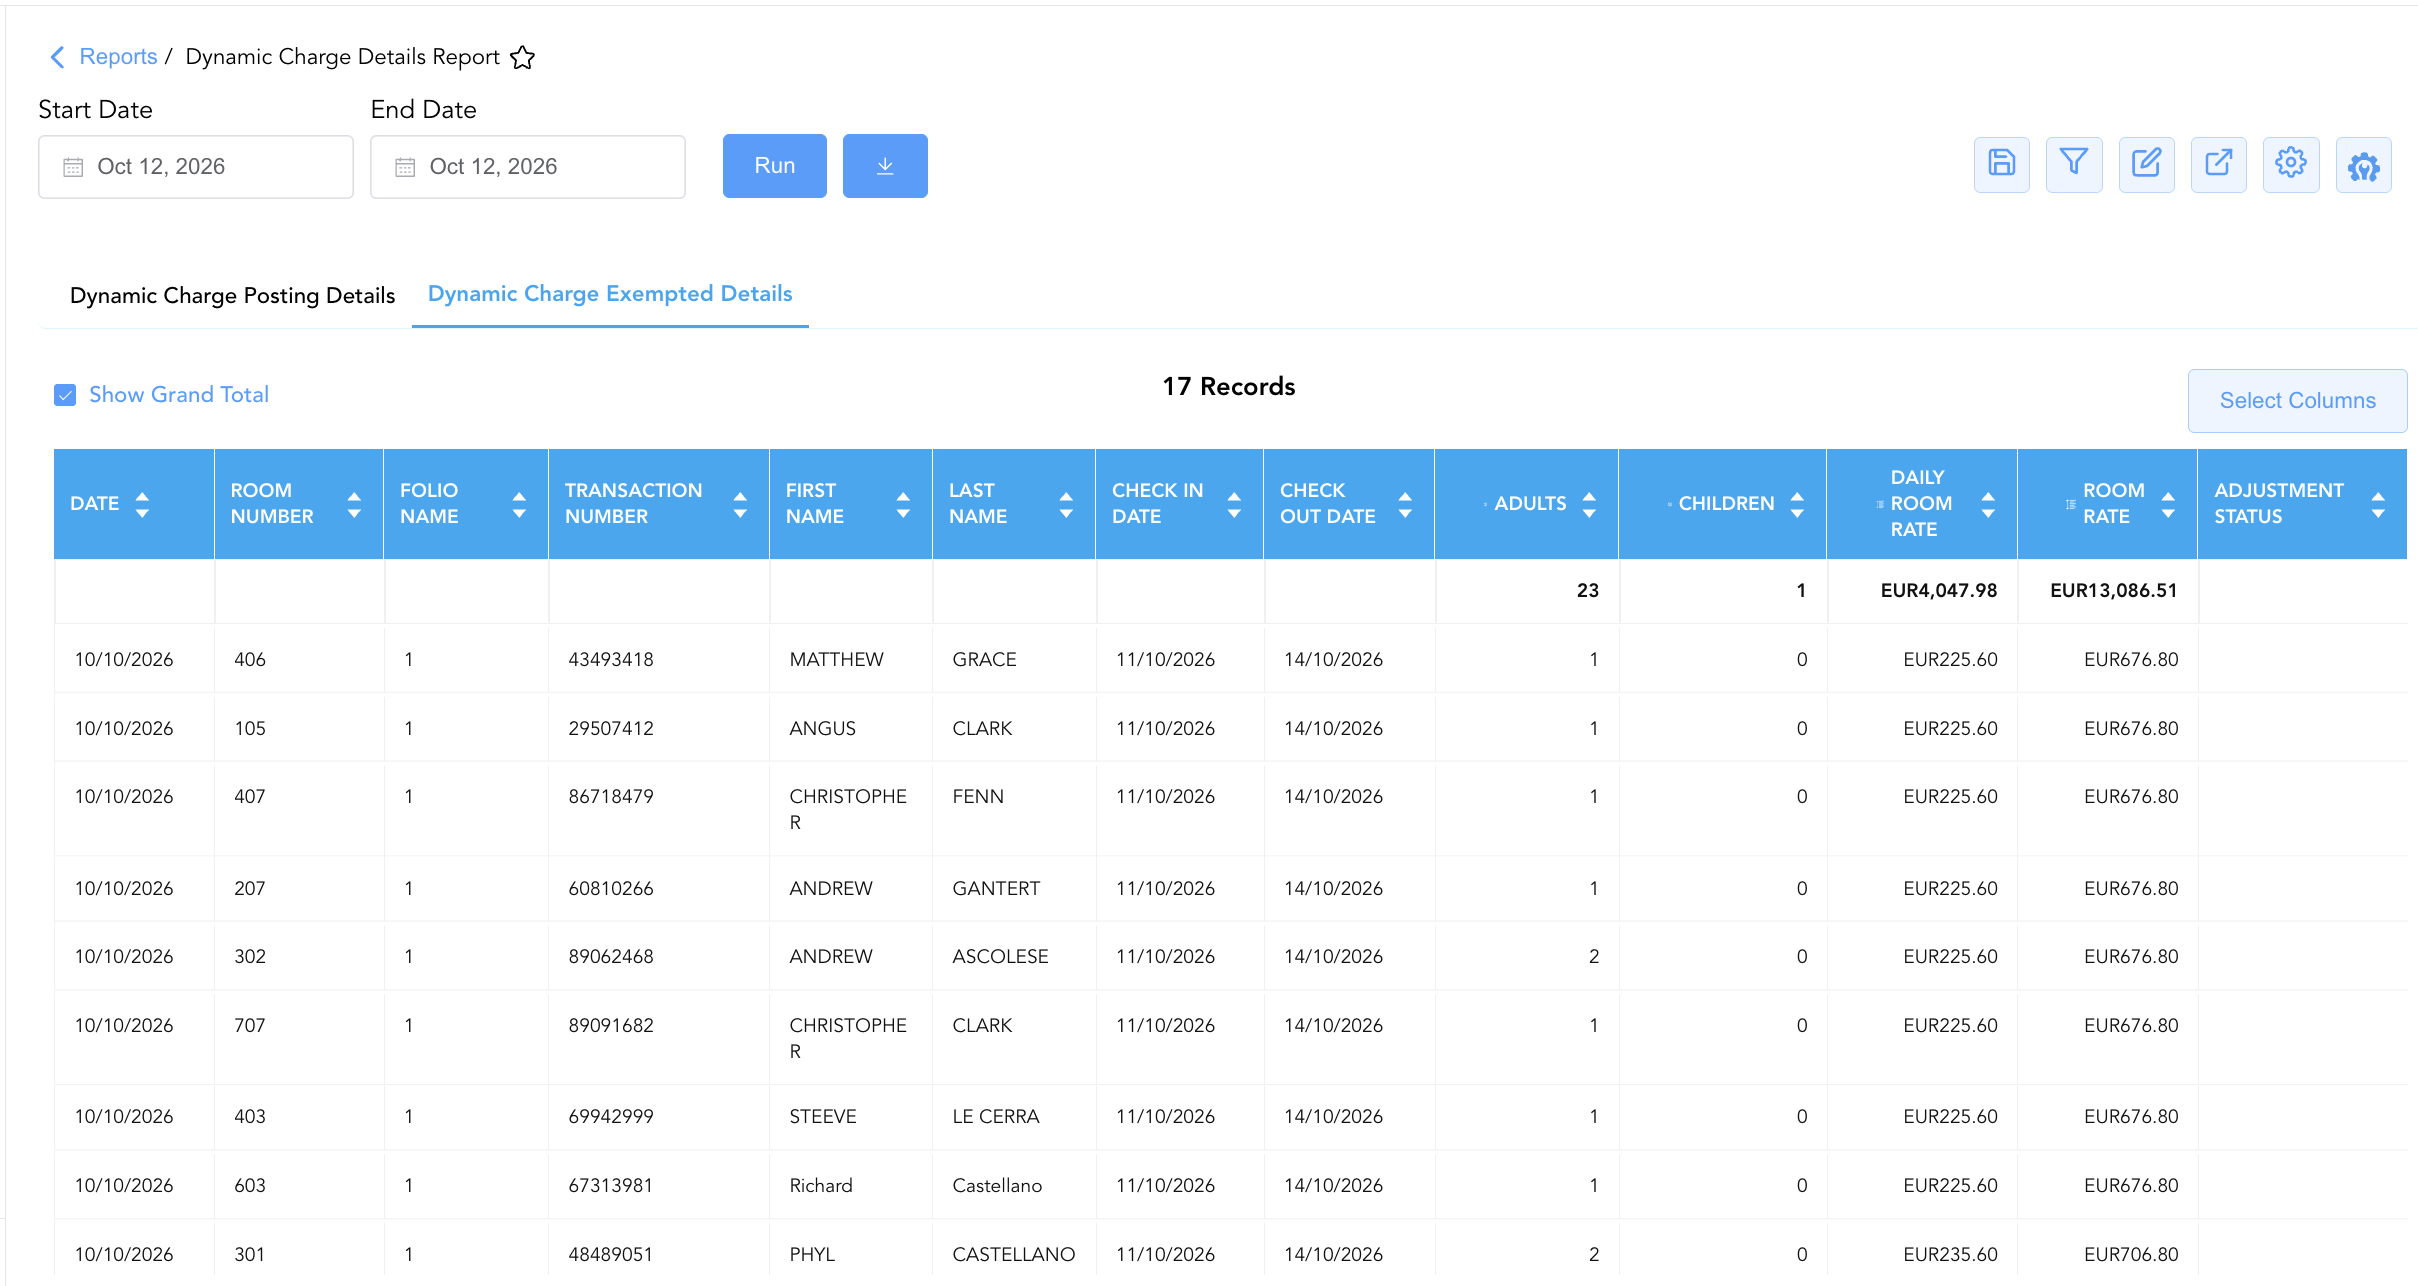Click grand total EUR13,086.51
Screen dimensions: 2418x1286
coord(2113,591)
